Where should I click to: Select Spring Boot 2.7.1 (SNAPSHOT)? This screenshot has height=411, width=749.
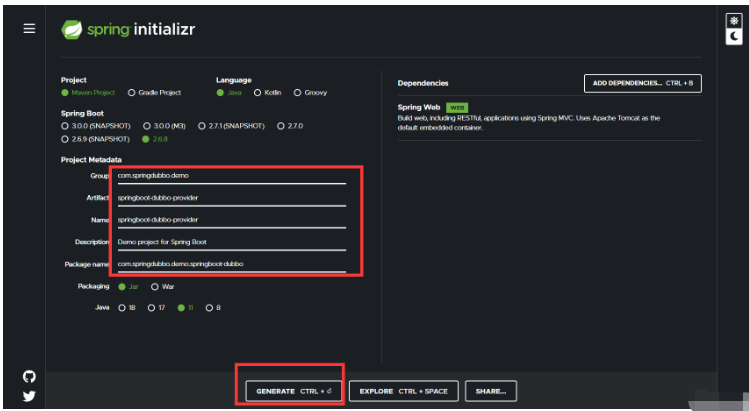click(231, 126)
